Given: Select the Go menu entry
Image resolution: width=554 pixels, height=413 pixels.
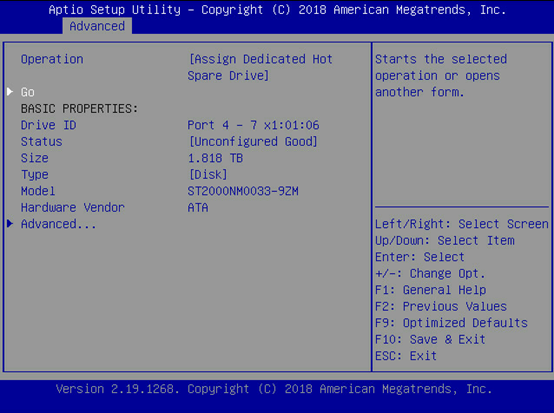Looking at the screenshot, I should (x=28, y=92).
